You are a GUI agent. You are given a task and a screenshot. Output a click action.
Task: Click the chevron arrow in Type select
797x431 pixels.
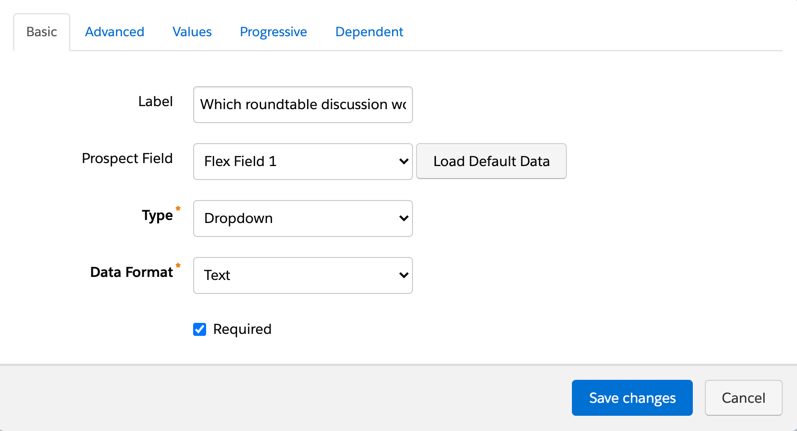[x=403, y=218]
